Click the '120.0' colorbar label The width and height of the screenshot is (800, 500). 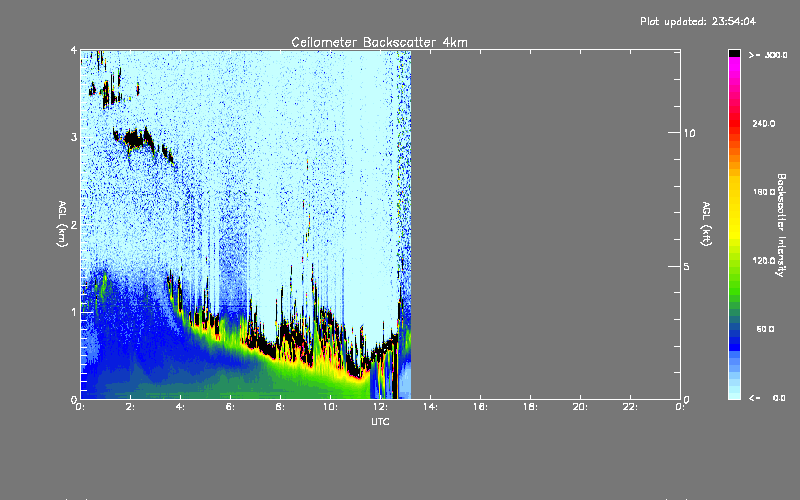[x=764, y=261]
